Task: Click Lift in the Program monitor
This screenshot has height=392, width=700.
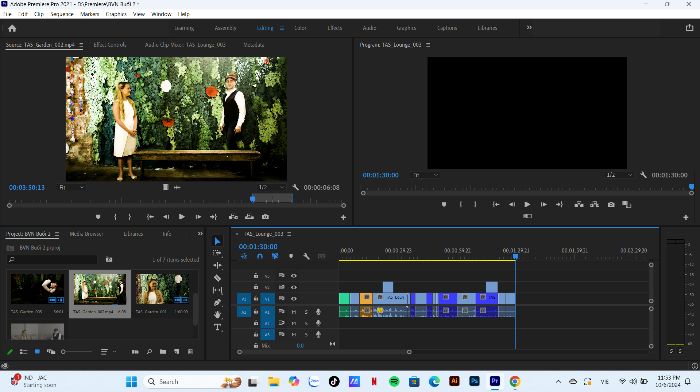Action: coord(579,204)
